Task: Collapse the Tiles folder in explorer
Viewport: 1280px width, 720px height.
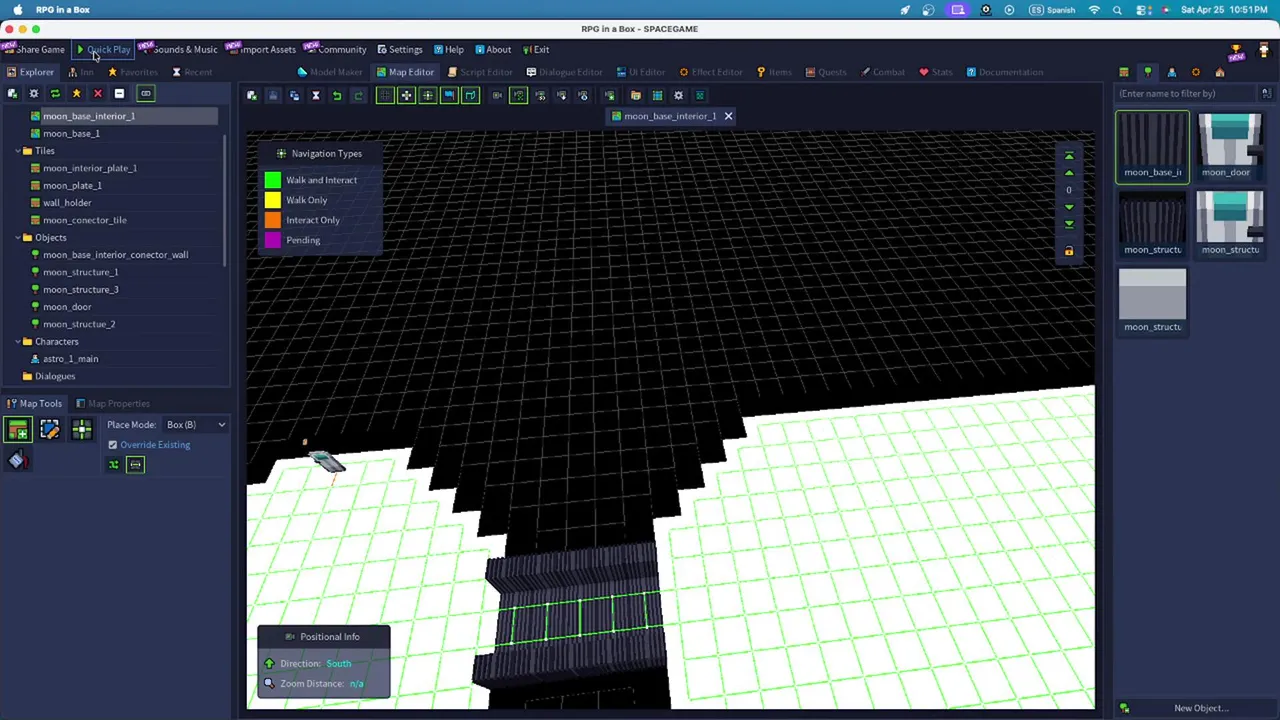Action: coord(18,151)
